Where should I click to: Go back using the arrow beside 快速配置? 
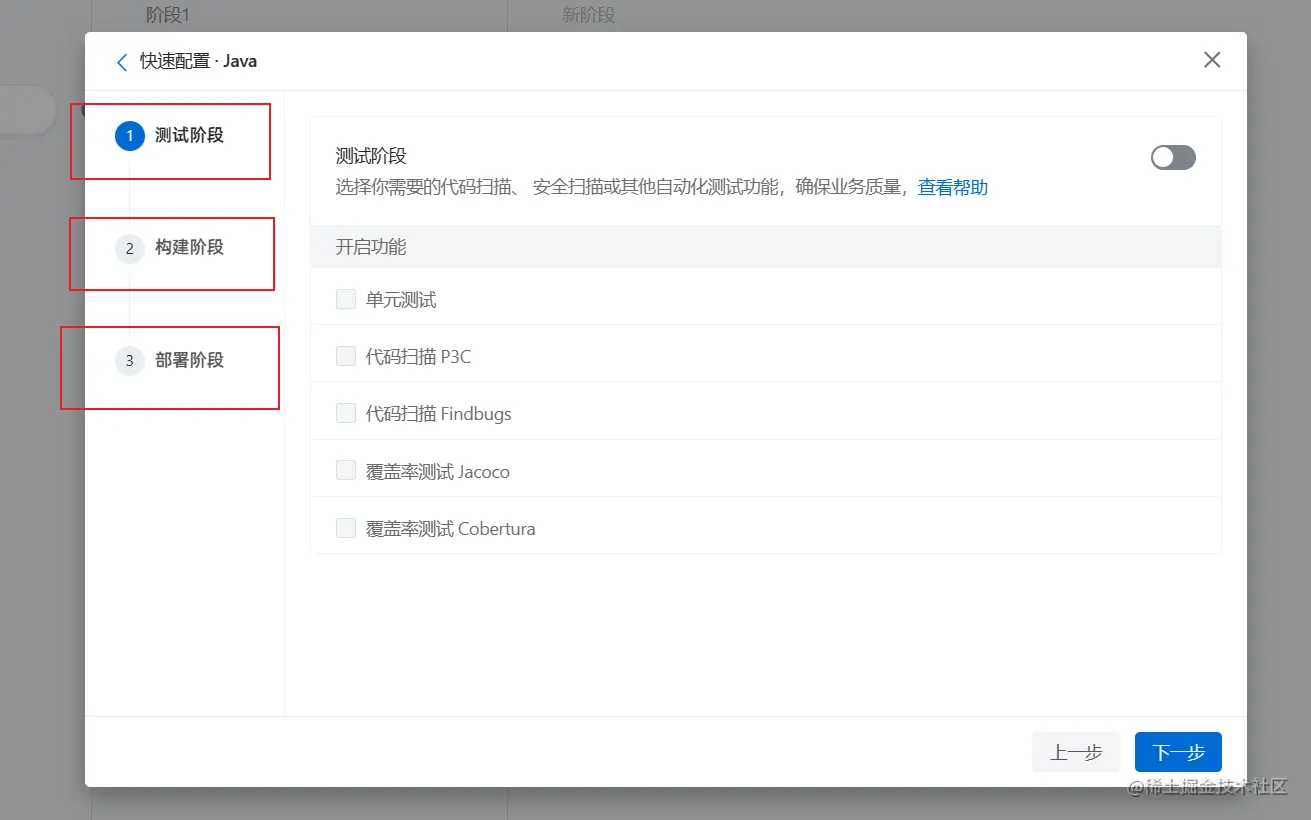pyautogui.click(x=122, y=62)
